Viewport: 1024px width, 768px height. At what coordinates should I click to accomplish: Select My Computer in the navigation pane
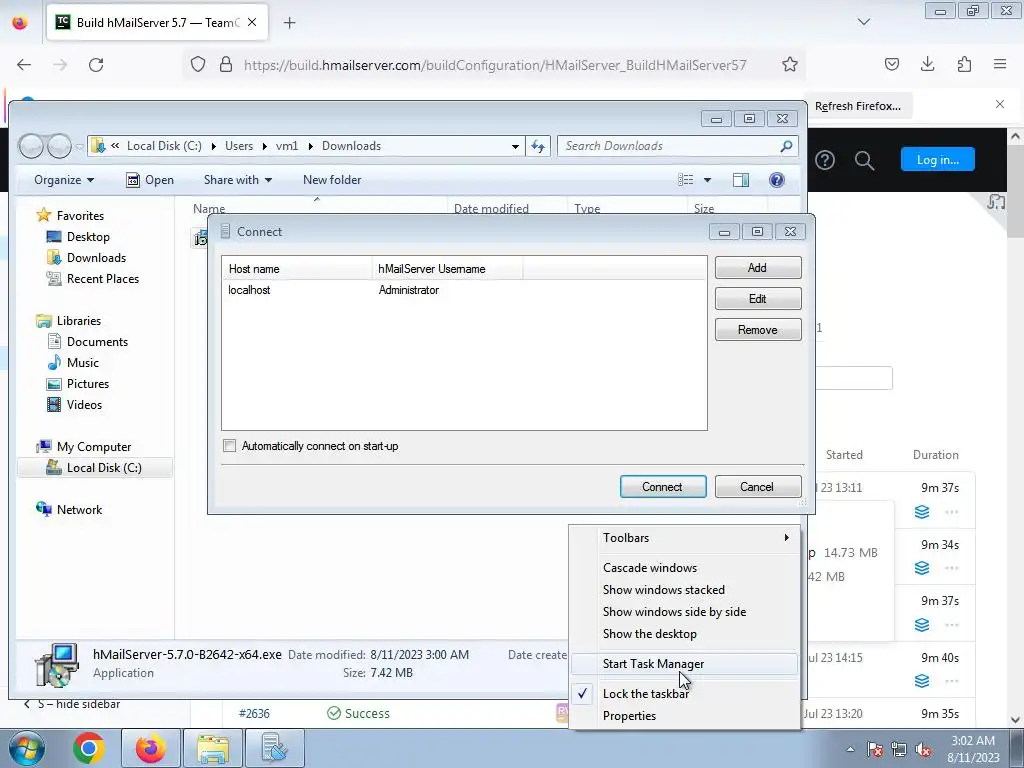coord(84,447)
